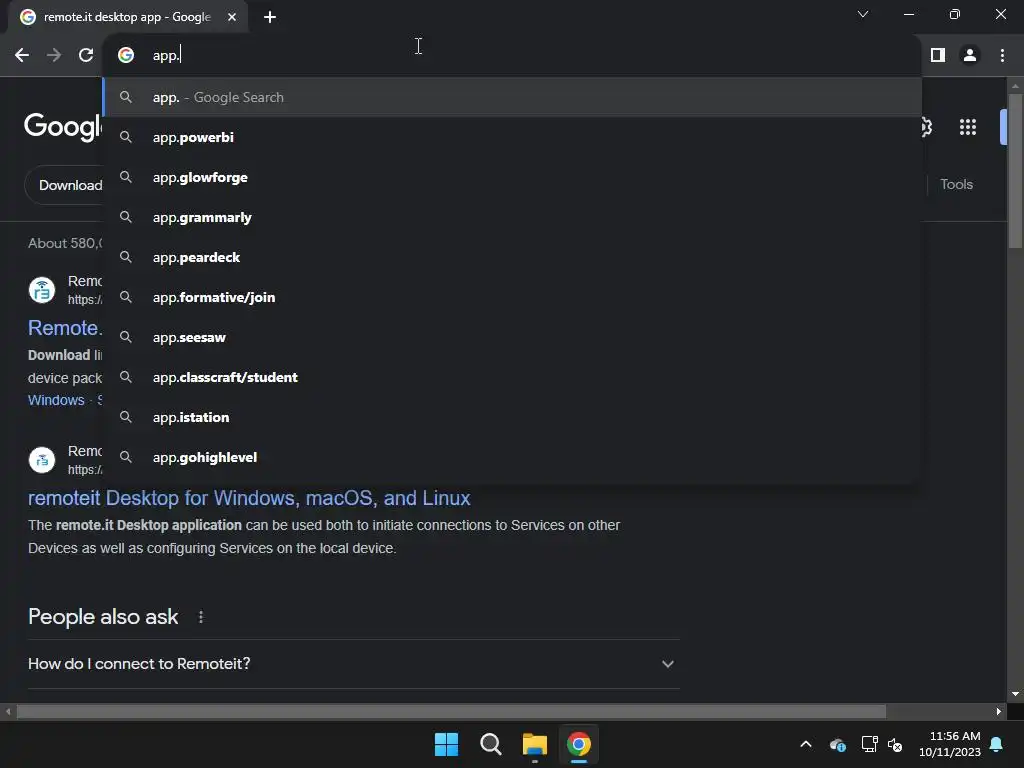The image size is (1024, 768).
Task: Open the tab search chevron
Action: click(x=863, y=14)
